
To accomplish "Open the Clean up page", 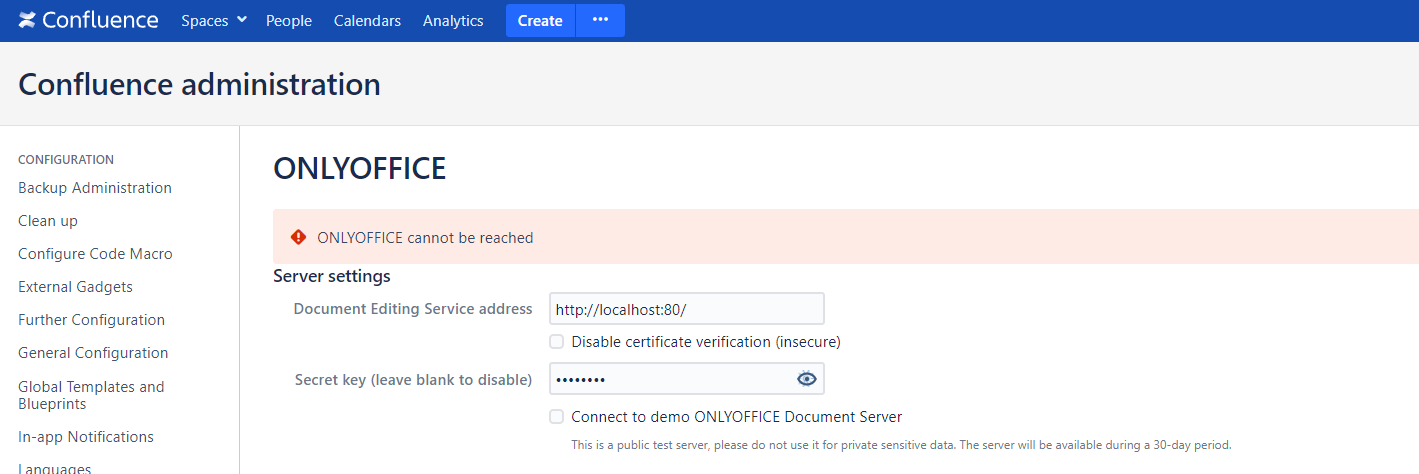I will pos(48,221).
